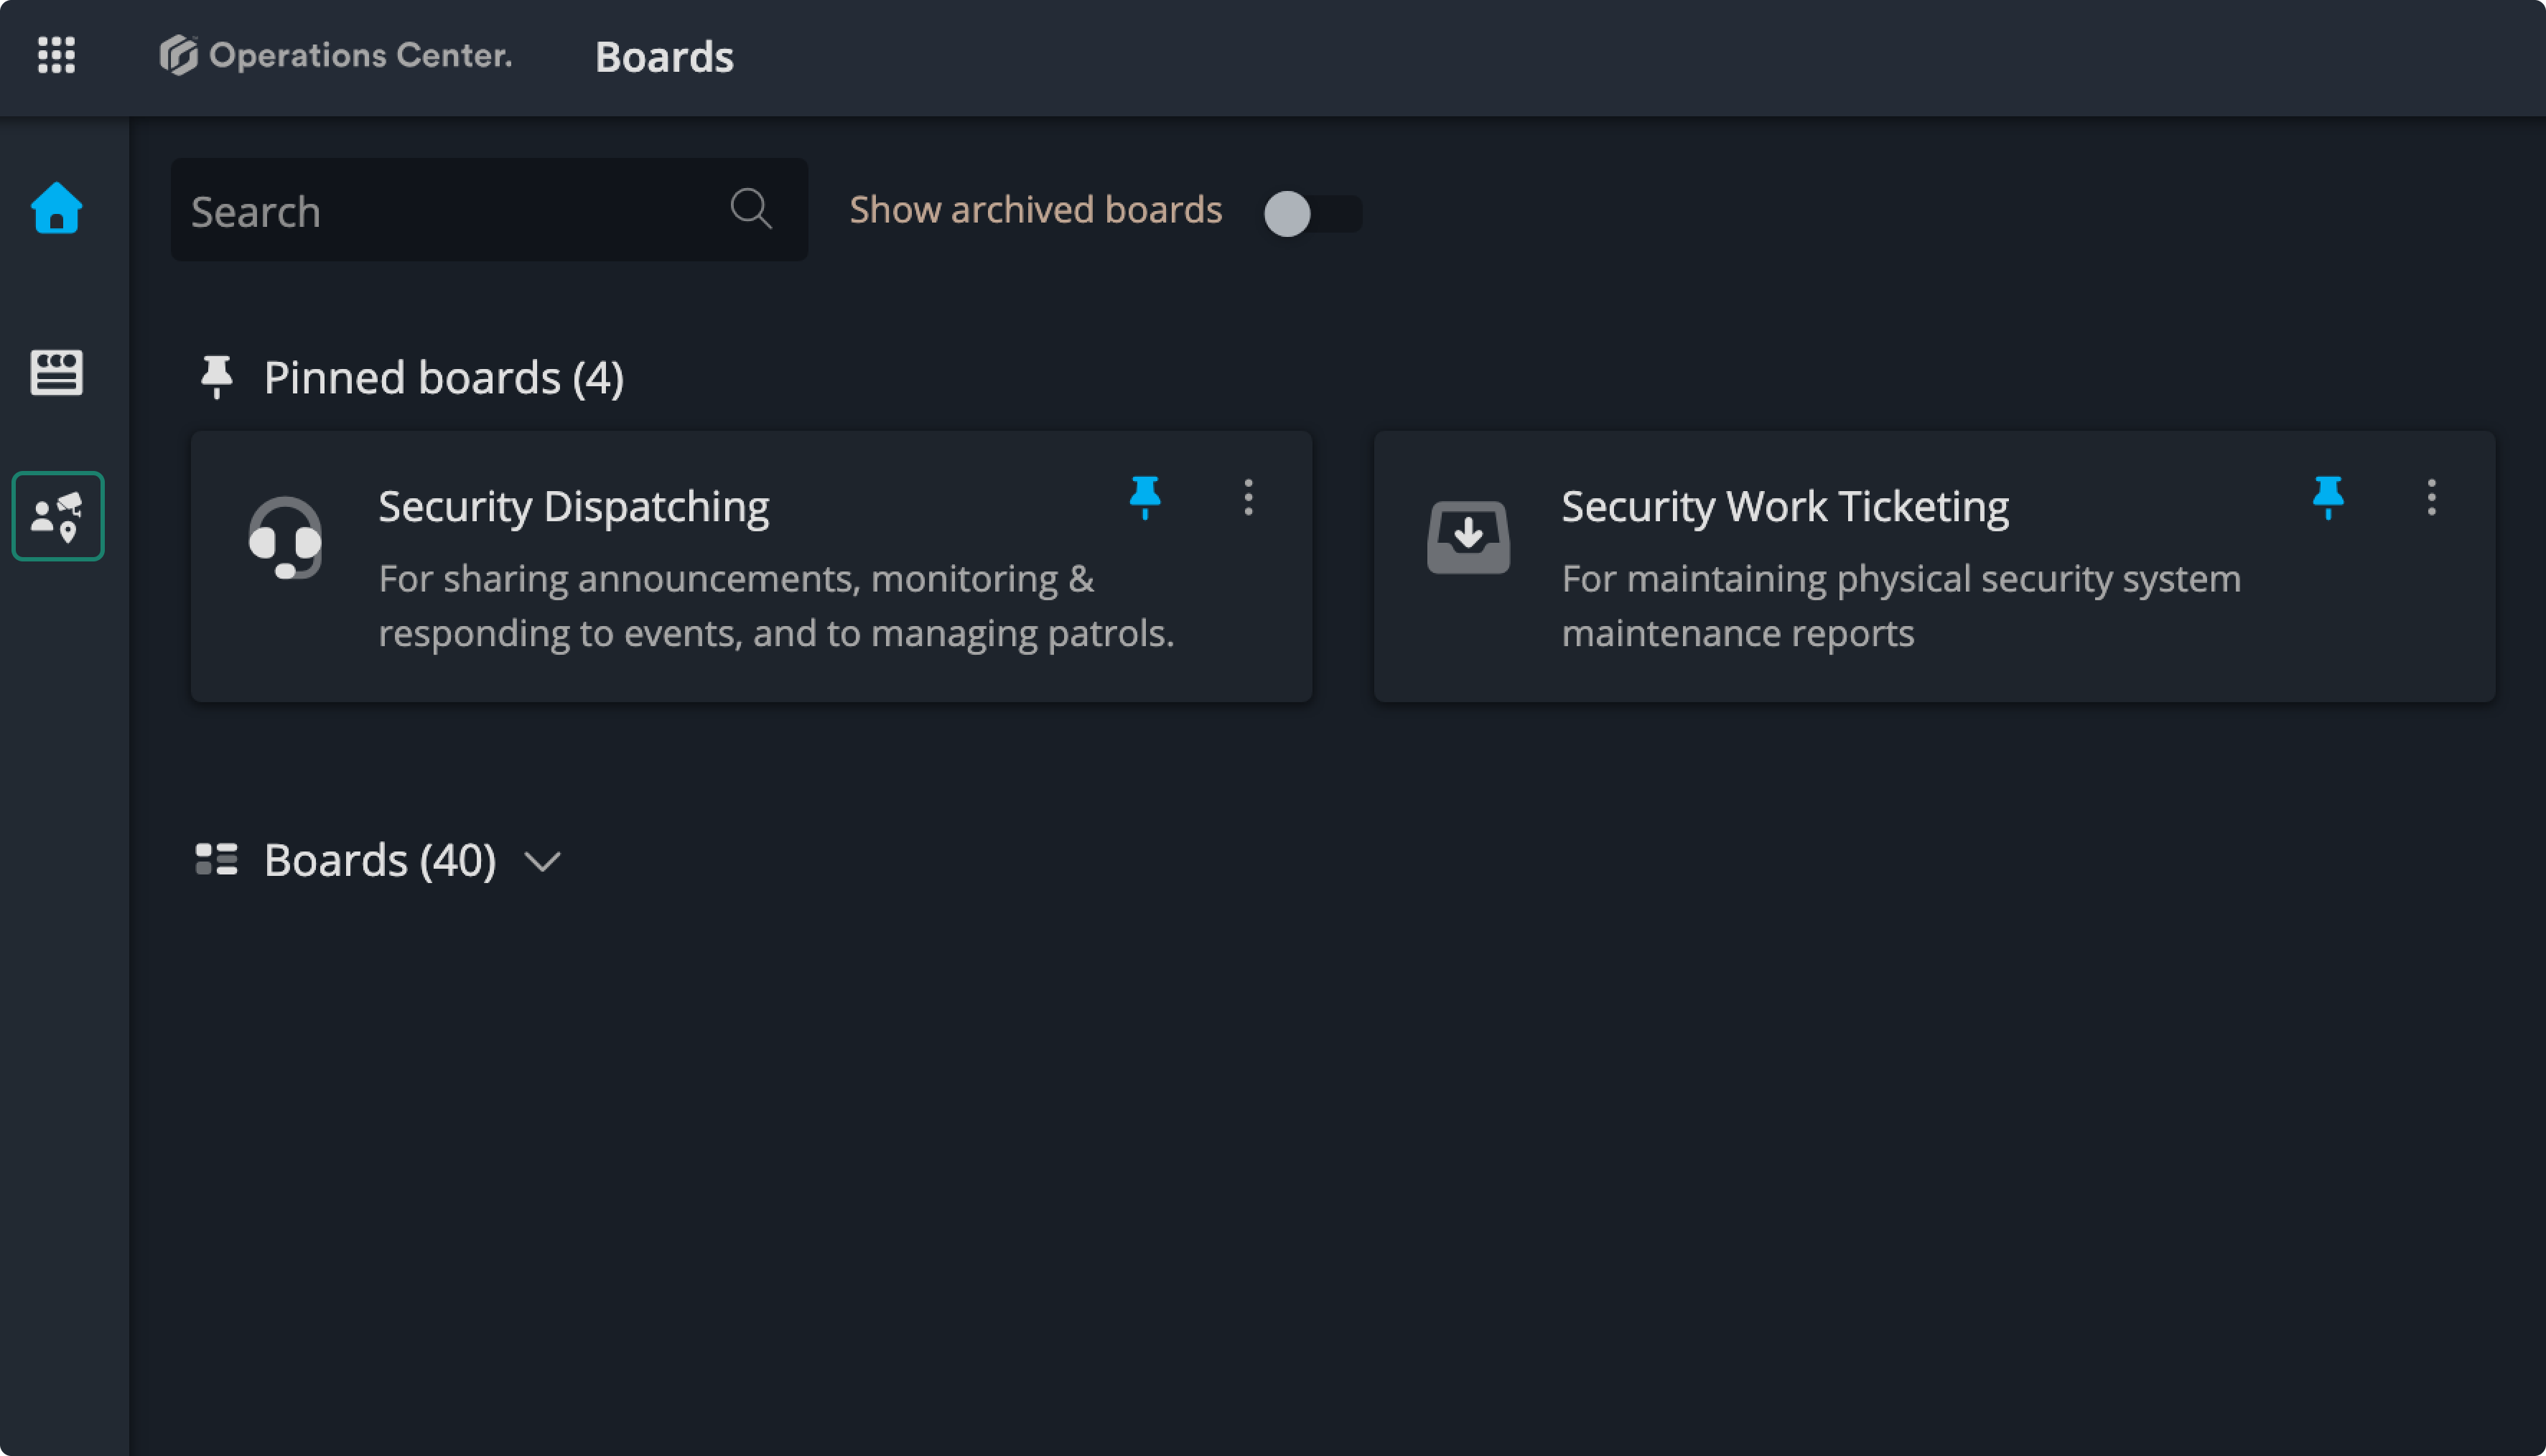Click the Operations Center logo

(x=336, y=55)
